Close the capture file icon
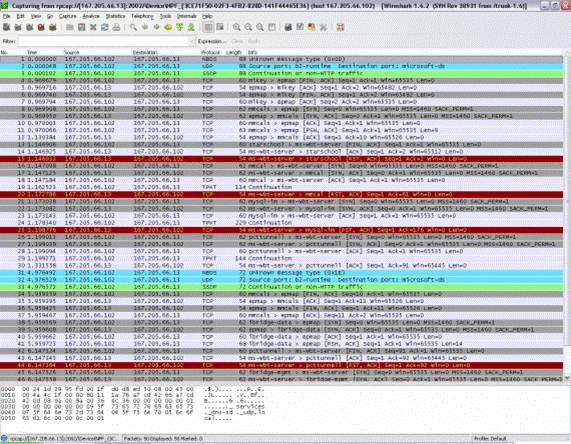571x444 pixels. tap(93, 27)
